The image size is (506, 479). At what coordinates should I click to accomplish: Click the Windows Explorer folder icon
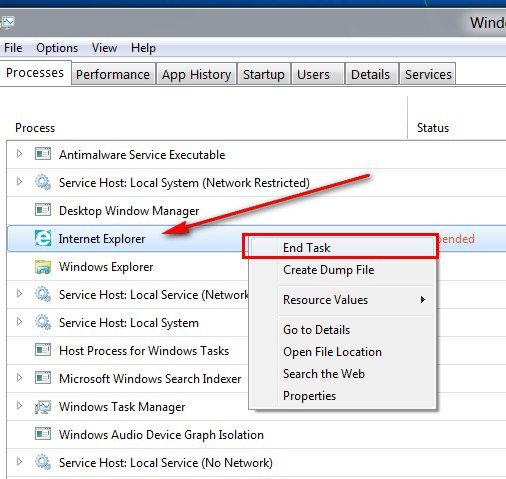pos(43,267)
